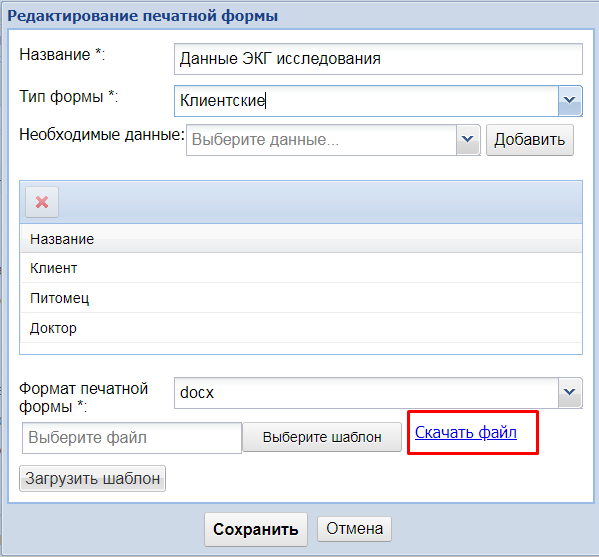This screenshot has width=599, height=557.
Task: Select the Клиент row in list
Action: point(301,268)
